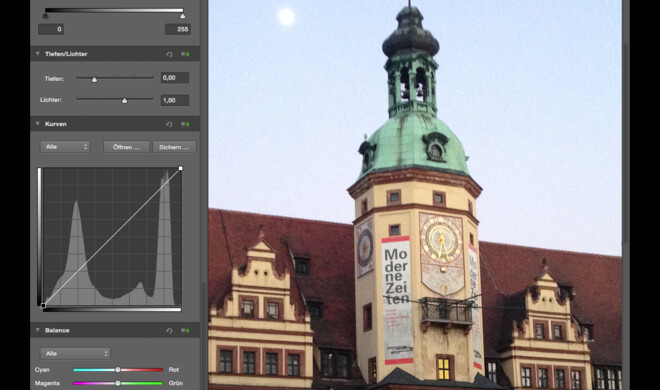Click the Tiefen: label
The height and width of the screenshot is (390, 660).
coord(54,79)
